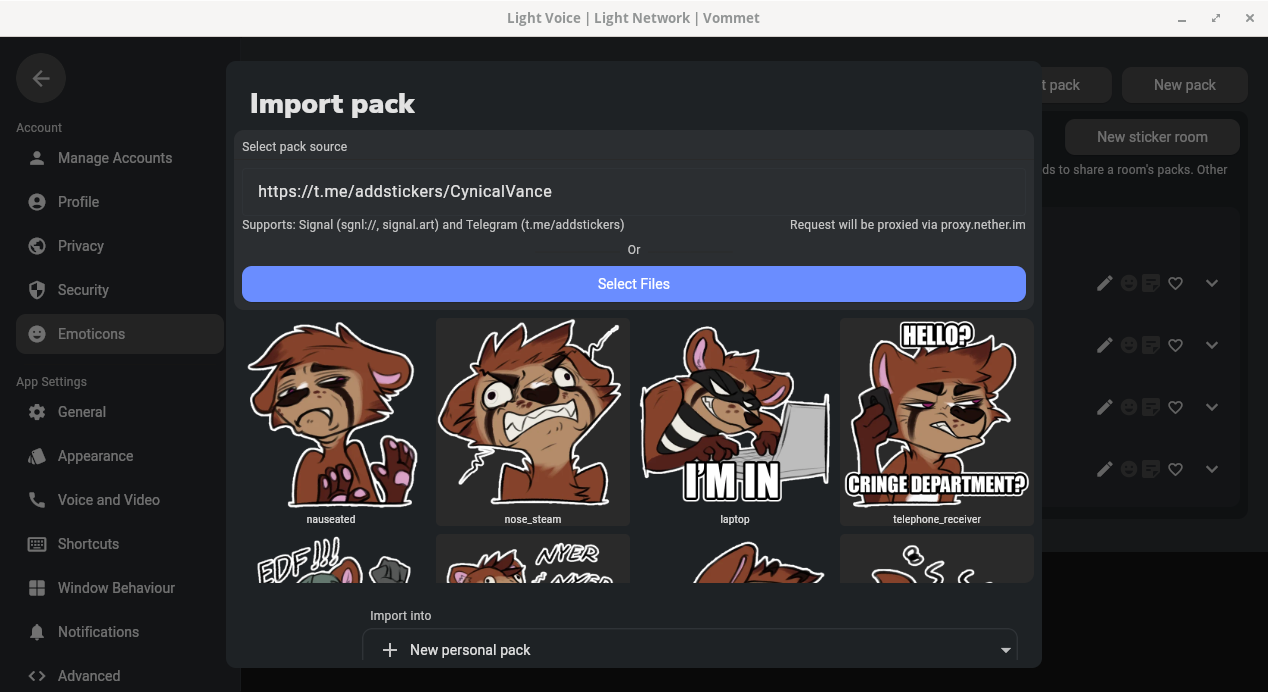
Task: Toggle sticker usage on the first pack row
Action: point(1151,283)
